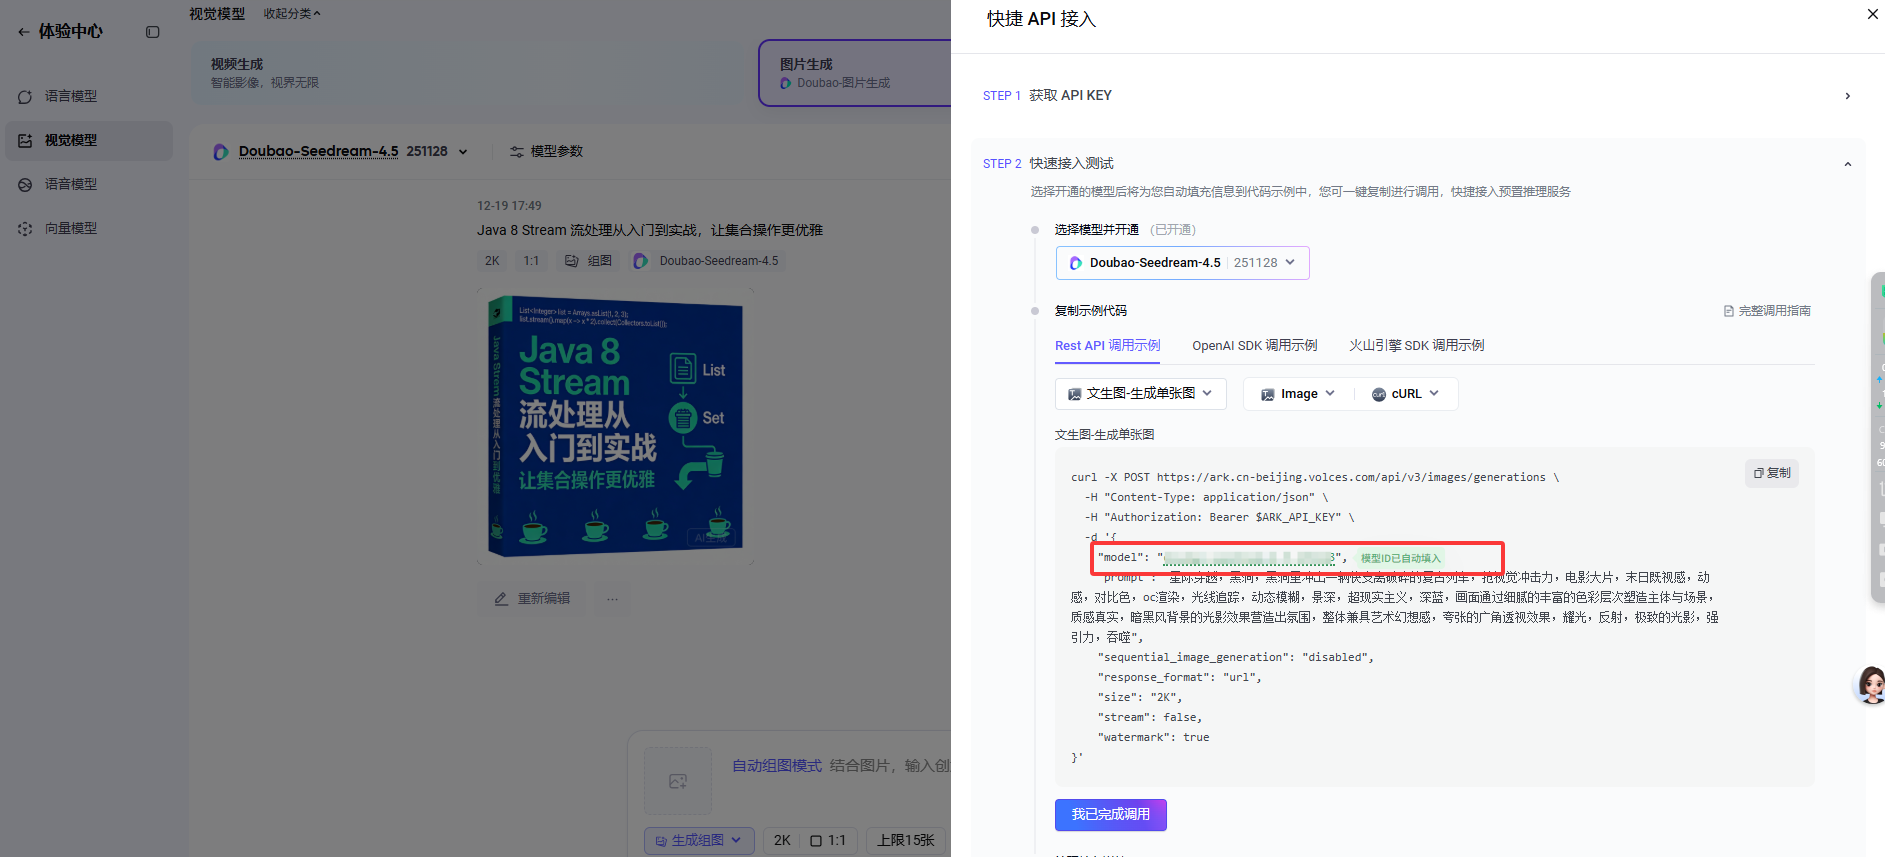Click the back arrow beside 体验中心
Viewport: 1885px width, 857px height.
click(23, 32)
